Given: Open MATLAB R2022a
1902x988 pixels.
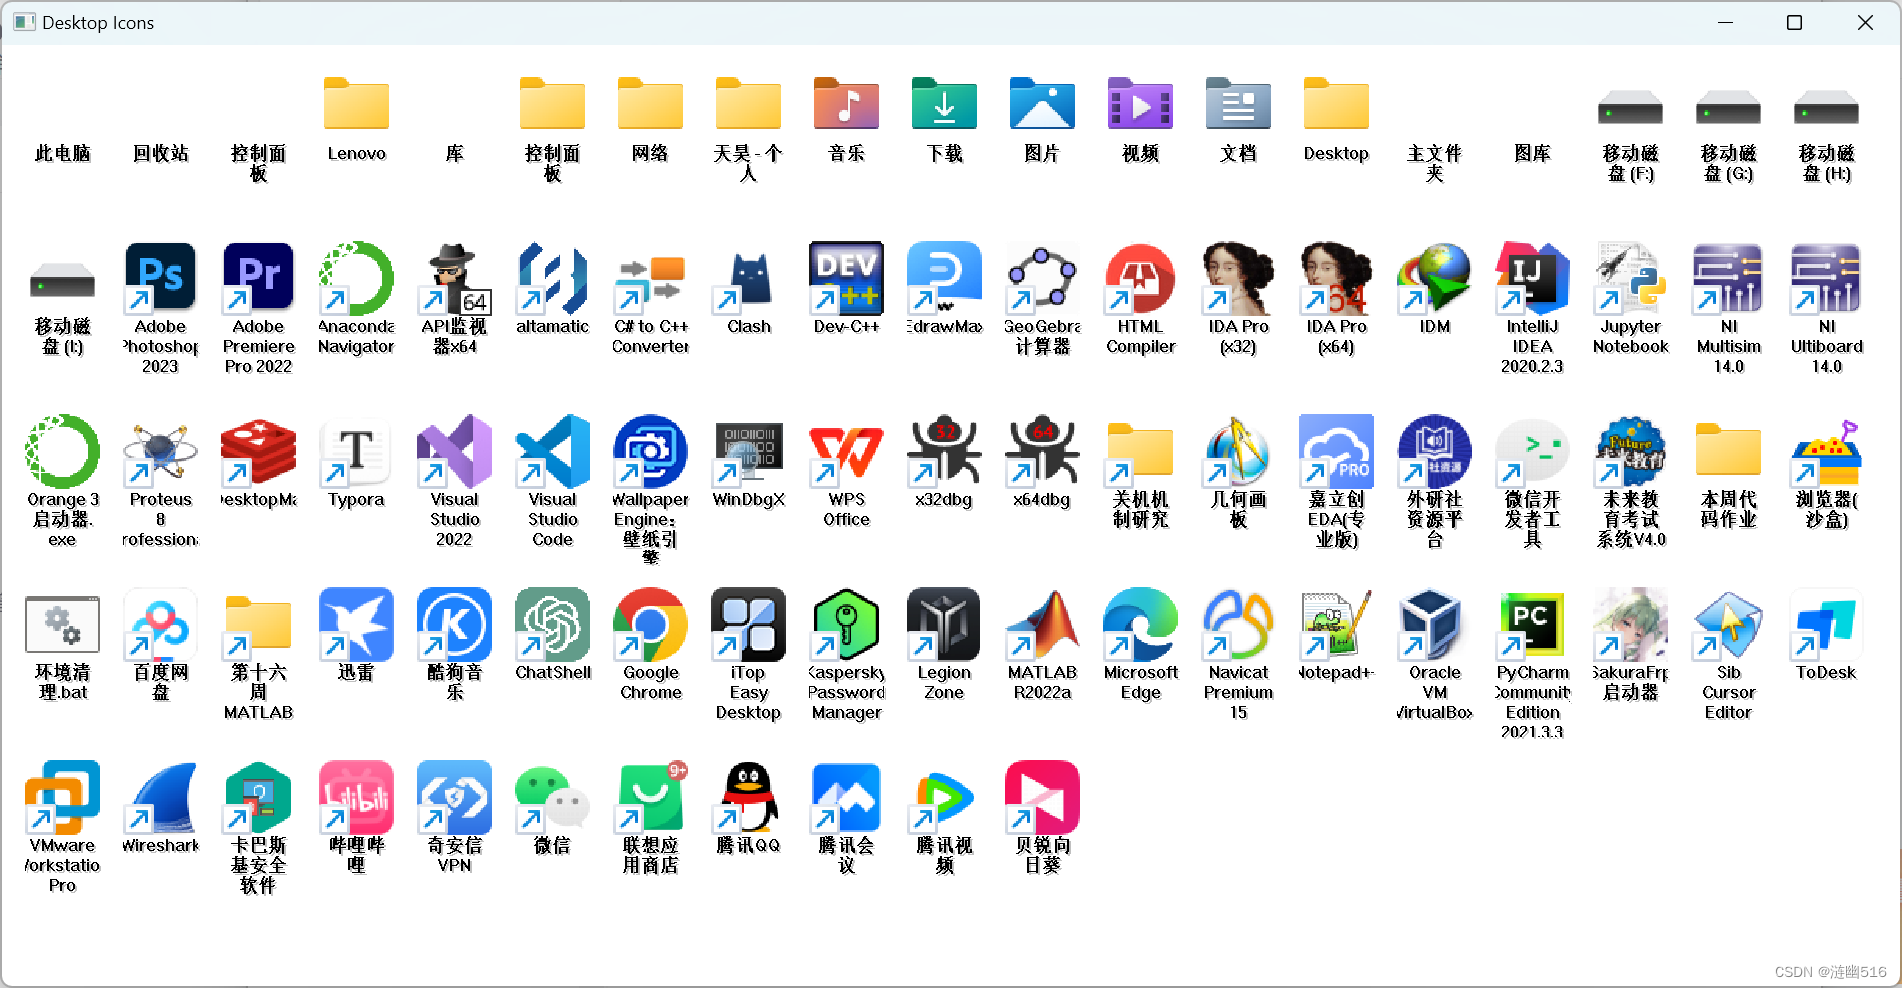Looking at the screenshot, I should tap(1042, 624).
